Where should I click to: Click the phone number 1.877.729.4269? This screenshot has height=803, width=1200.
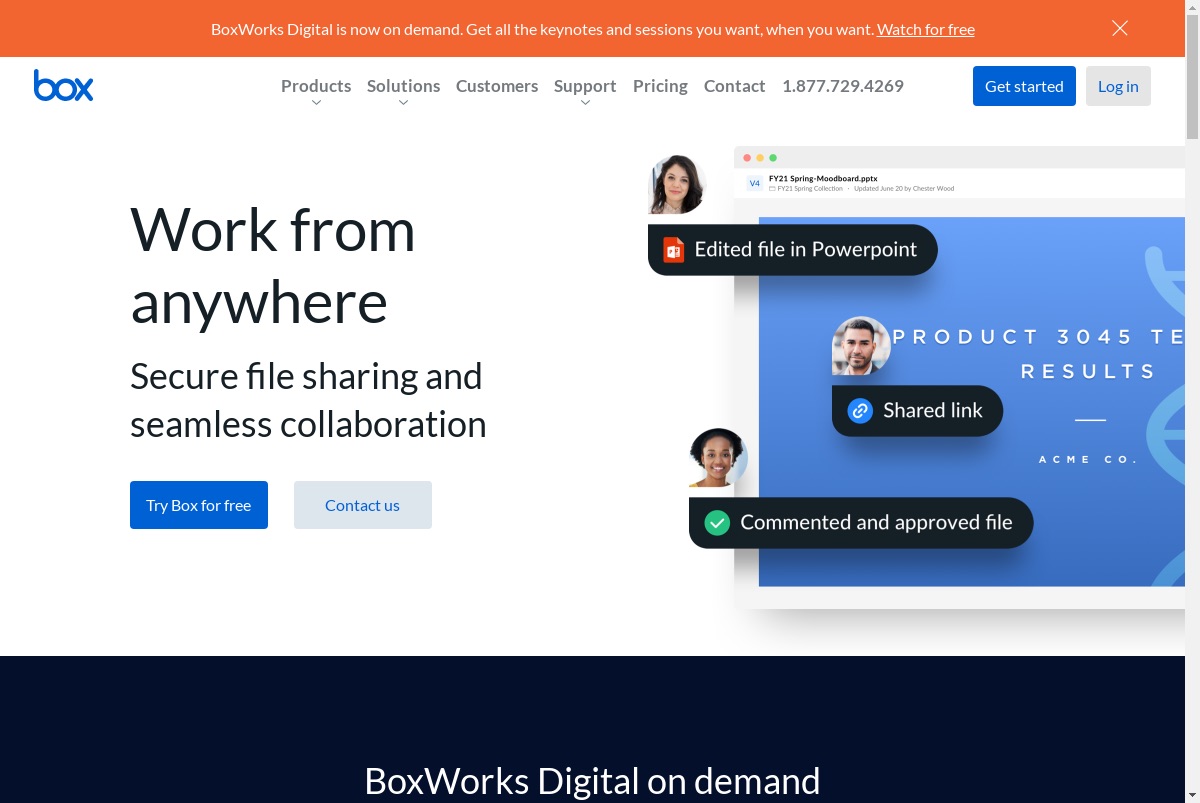pos(843,86)
